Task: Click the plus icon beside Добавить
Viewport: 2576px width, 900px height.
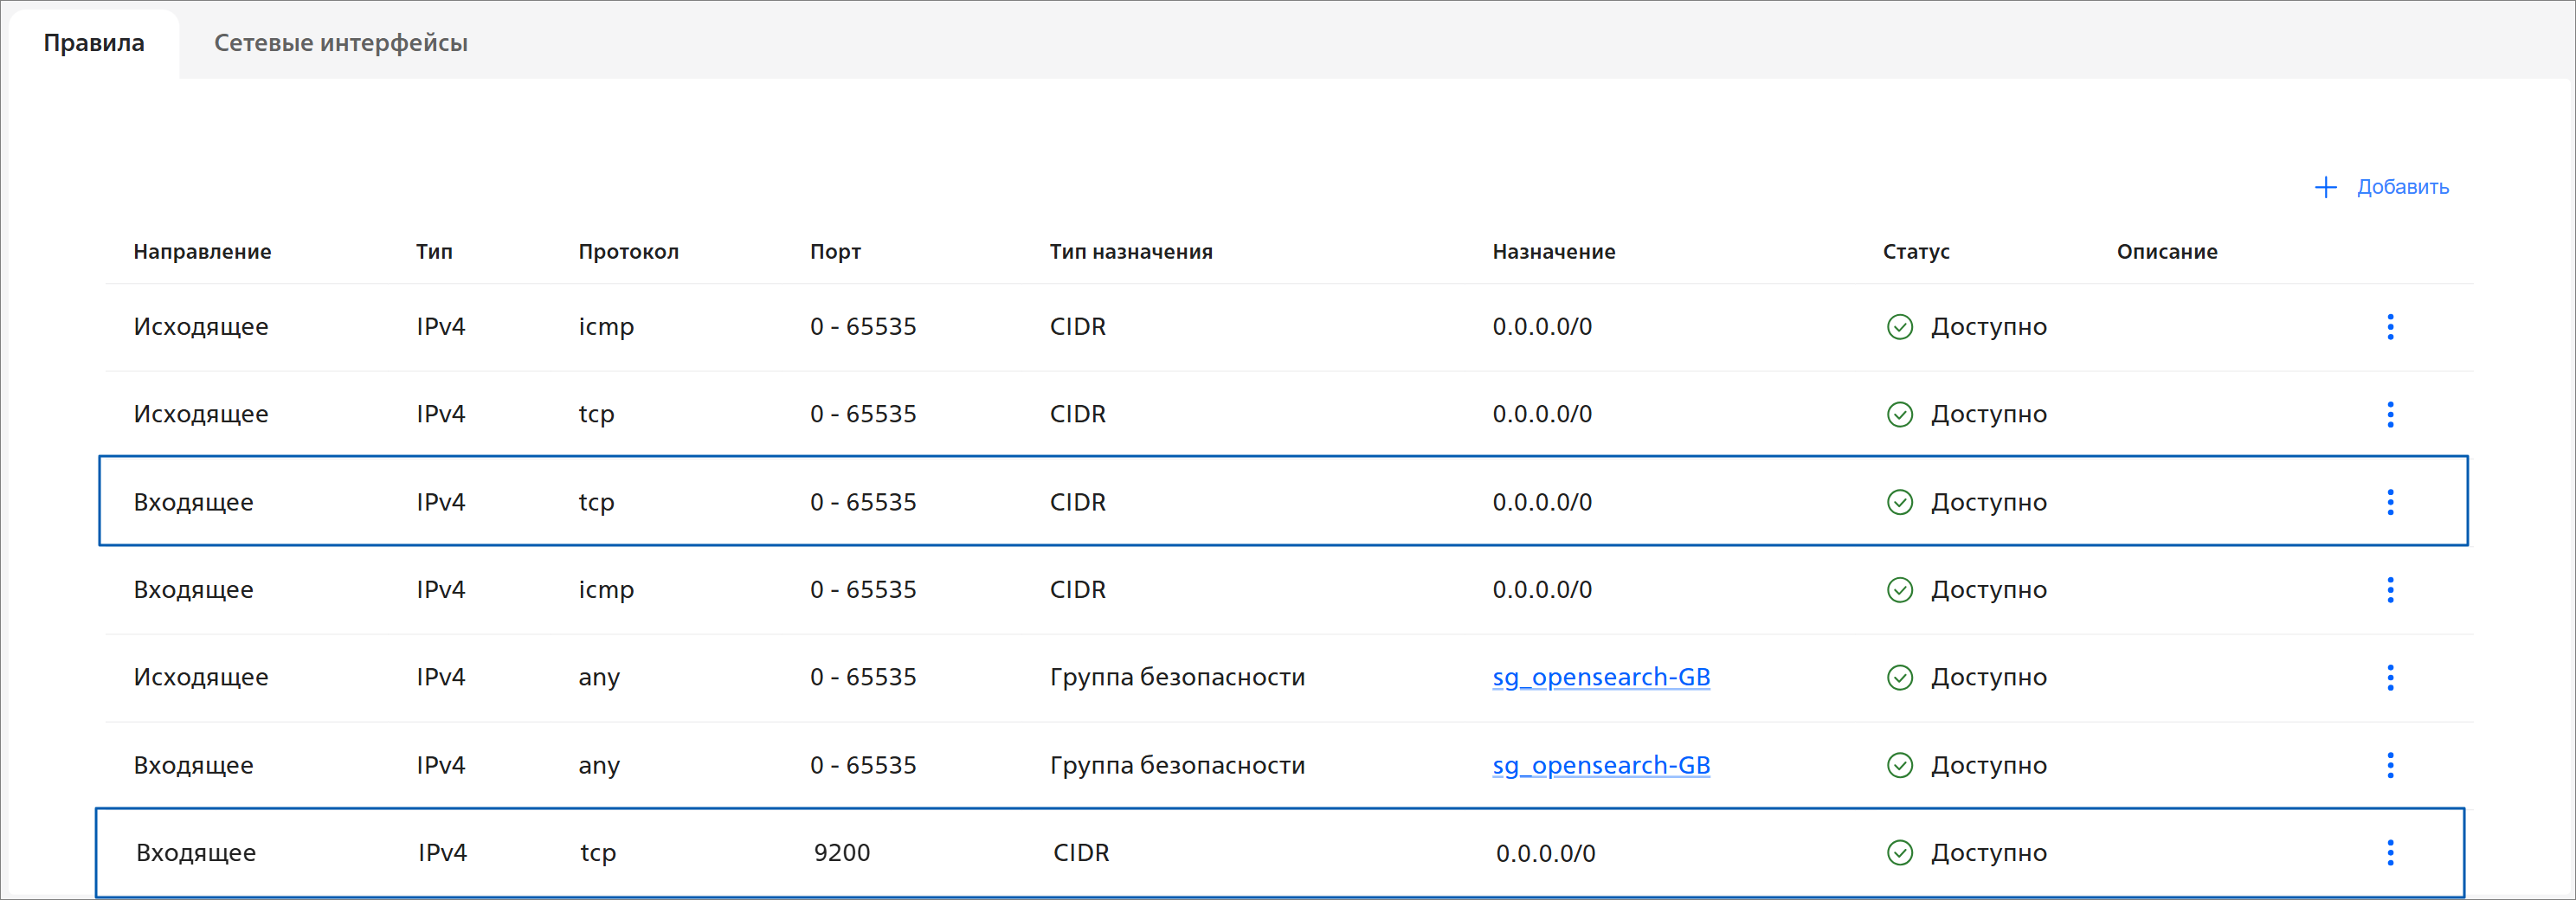Action: [2325, 187]
